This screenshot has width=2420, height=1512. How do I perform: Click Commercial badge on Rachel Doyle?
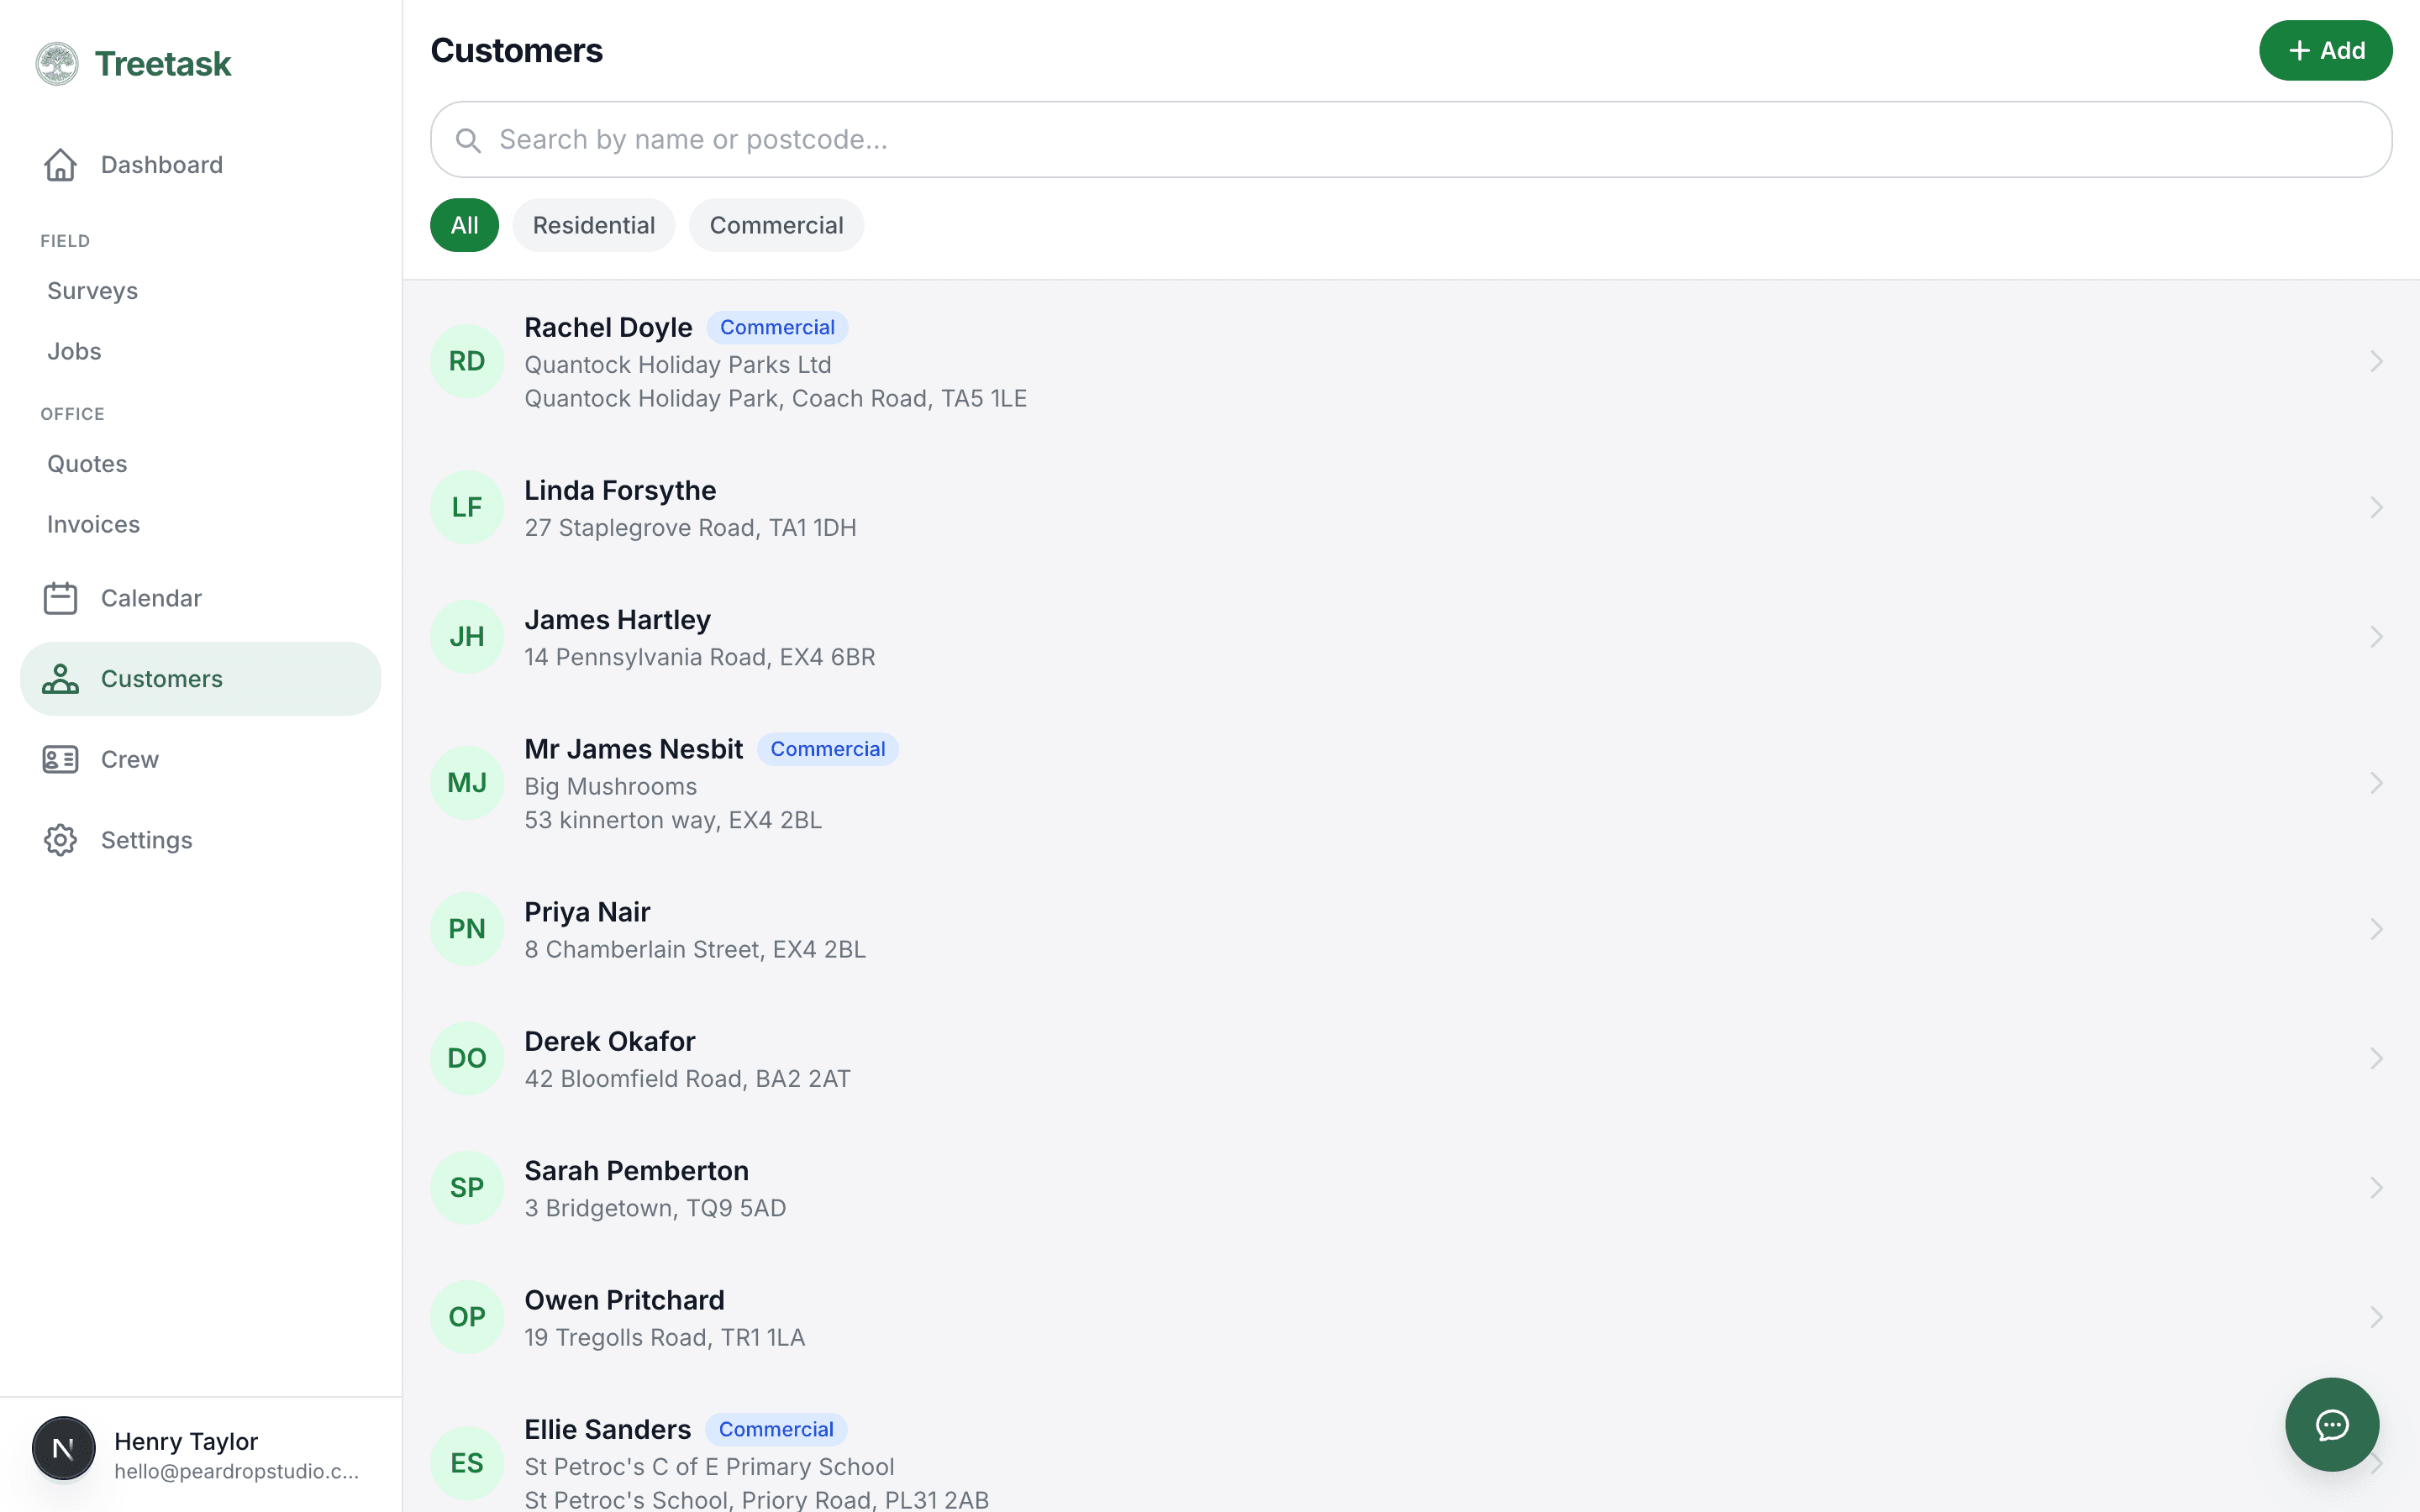point(777,327)
